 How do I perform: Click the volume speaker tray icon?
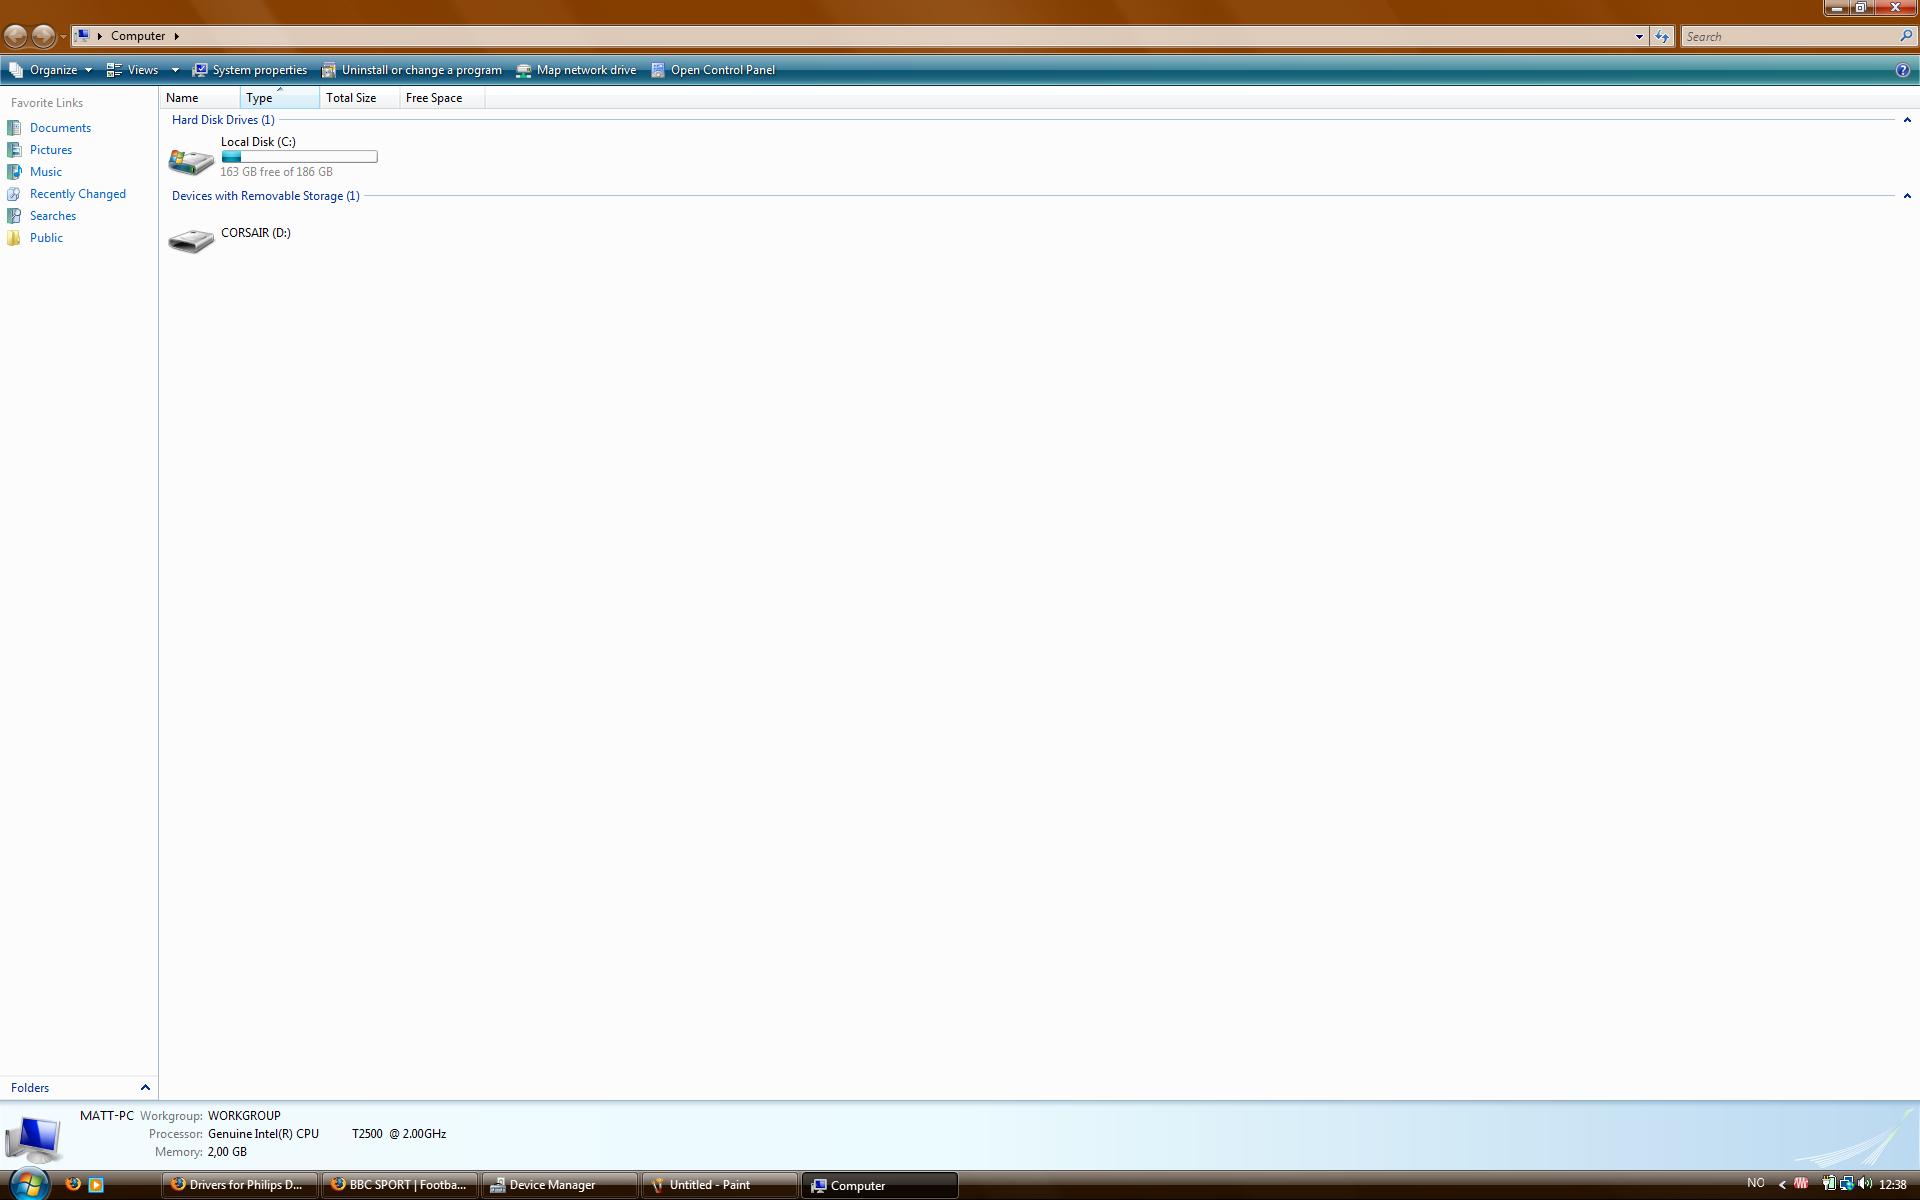coord(1865,1184)
